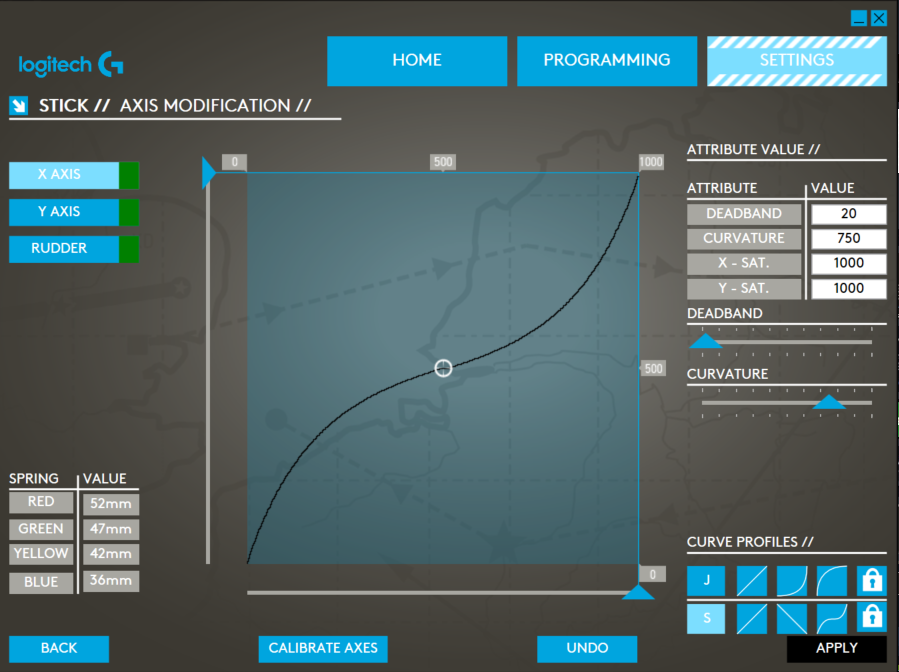Image resolution: width=899 pixels, height=672 pixels.
Task: Open the PROGRAMMING tab
Action: coord(607,61)
